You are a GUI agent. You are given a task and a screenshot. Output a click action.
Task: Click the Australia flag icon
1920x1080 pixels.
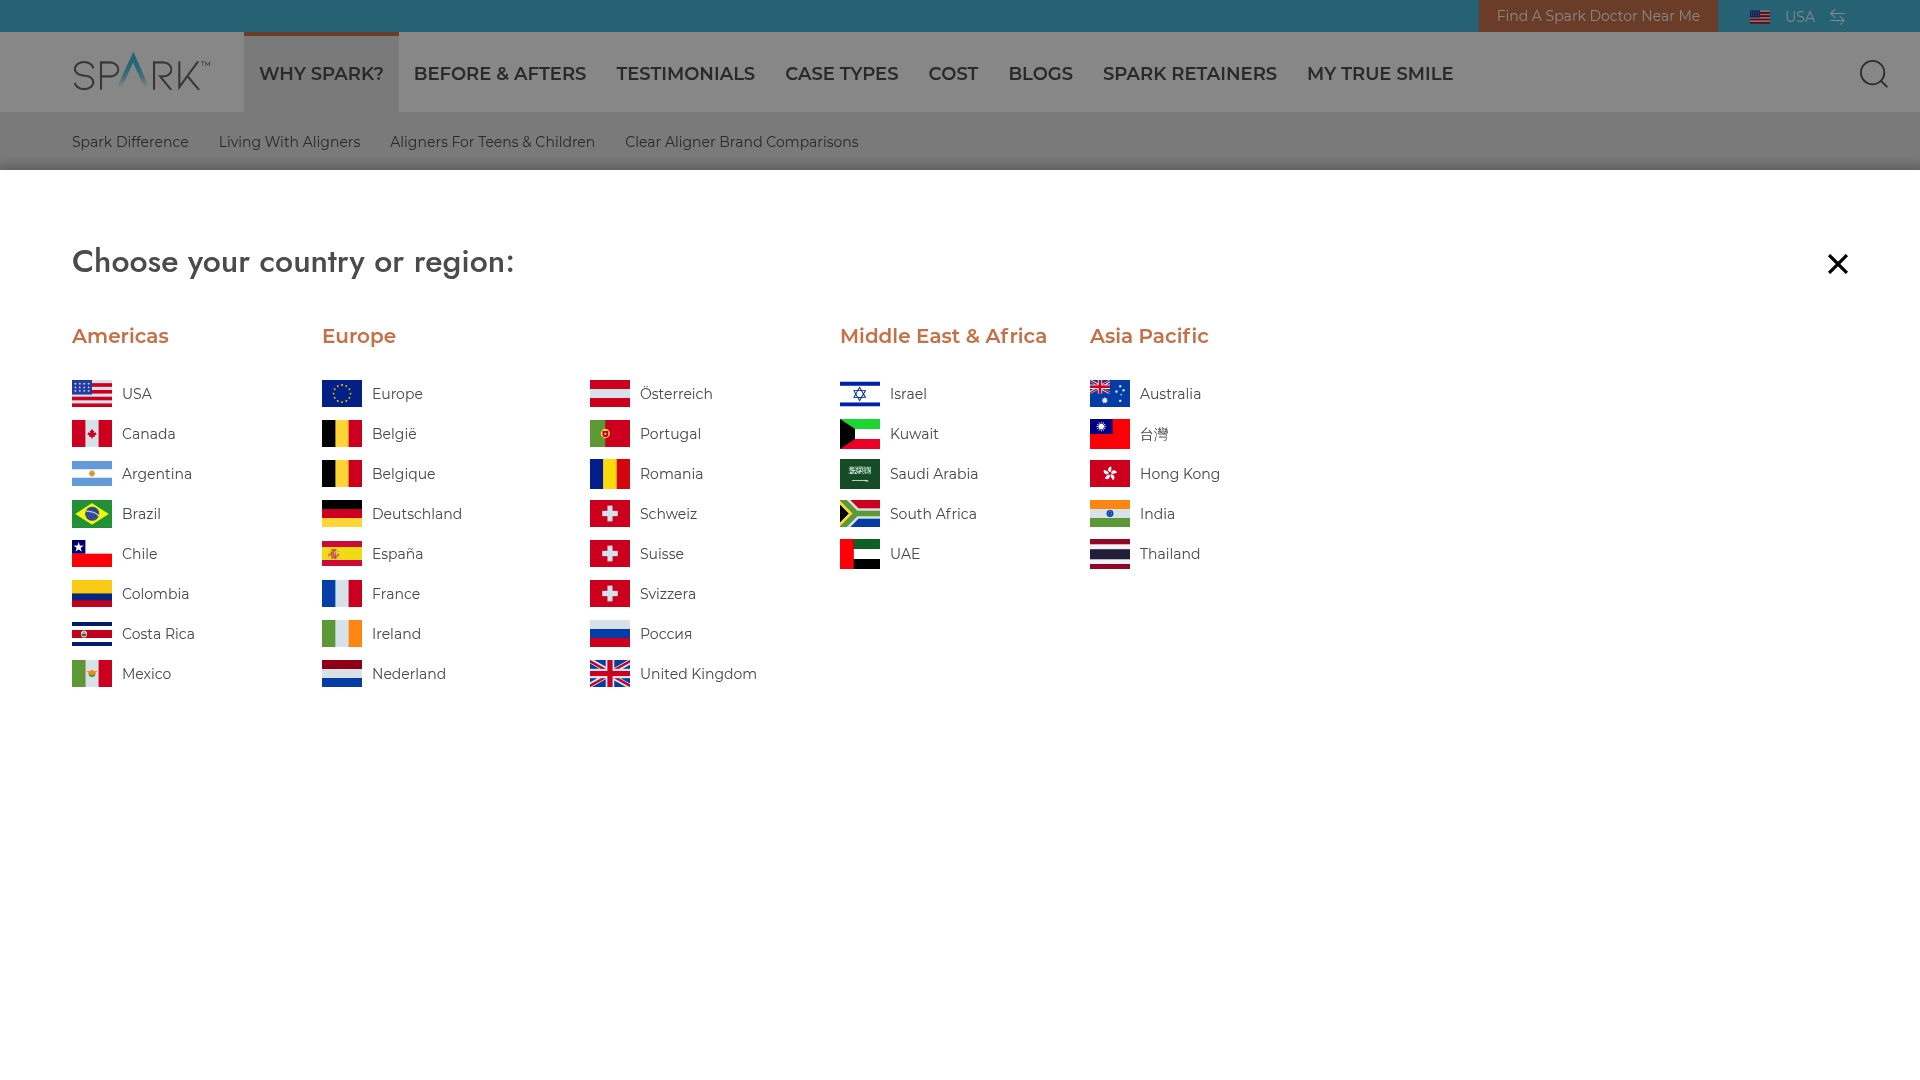[1110, 394]
